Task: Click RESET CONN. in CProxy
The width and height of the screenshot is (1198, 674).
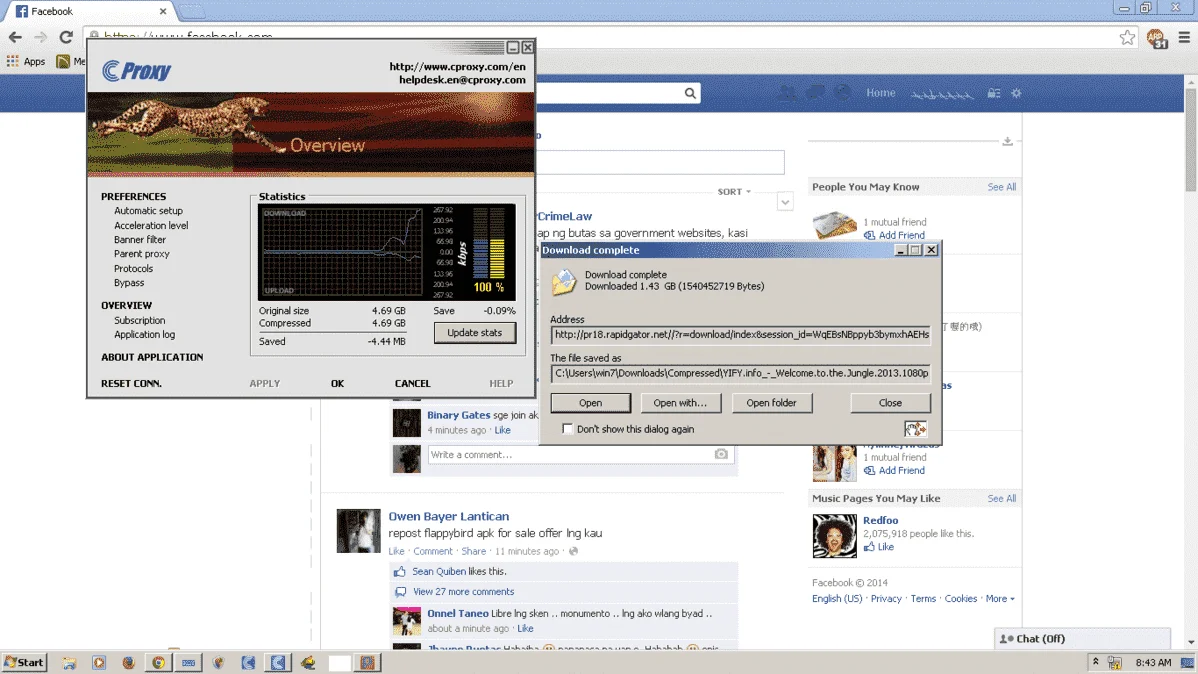Action: (131, 384)
